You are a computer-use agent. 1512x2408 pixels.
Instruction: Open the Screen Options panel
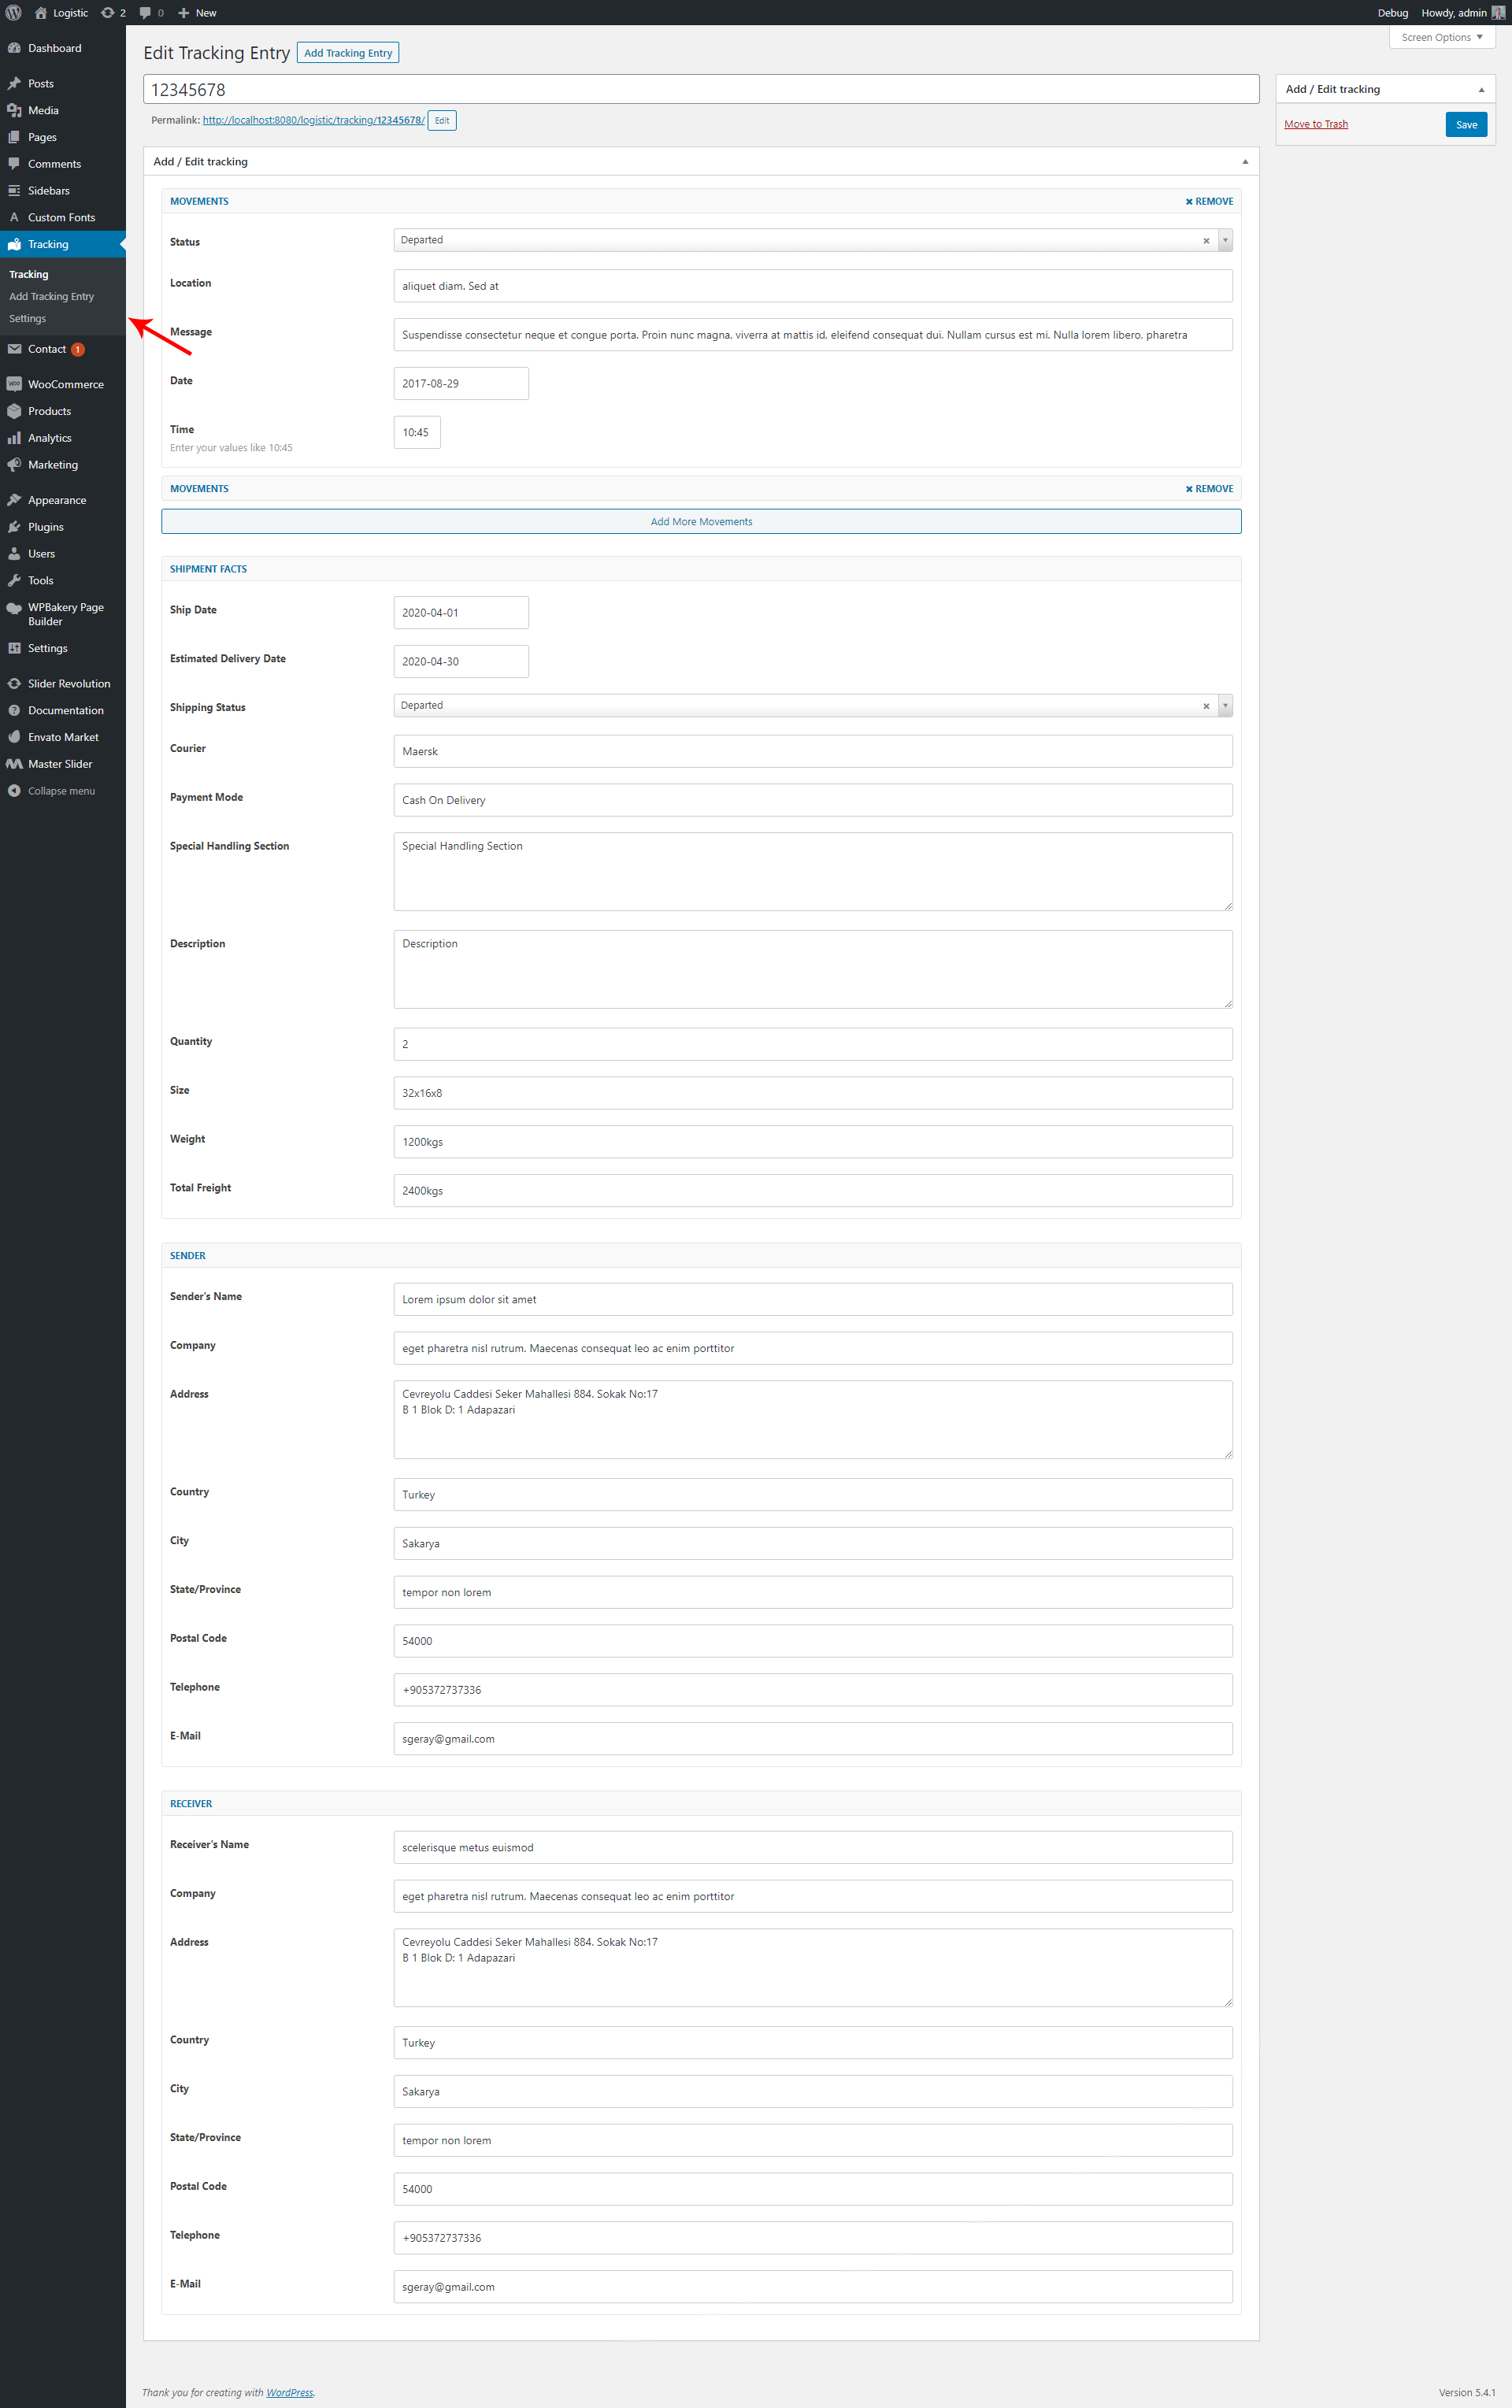(x=1441, y=37)
